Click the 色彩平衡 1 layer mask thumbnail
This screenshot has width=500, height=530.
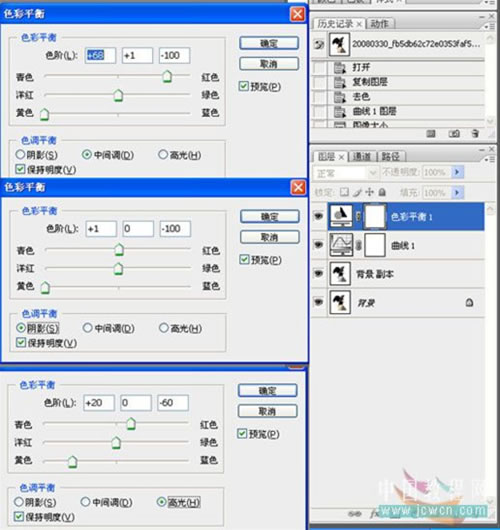coord(375,216)
